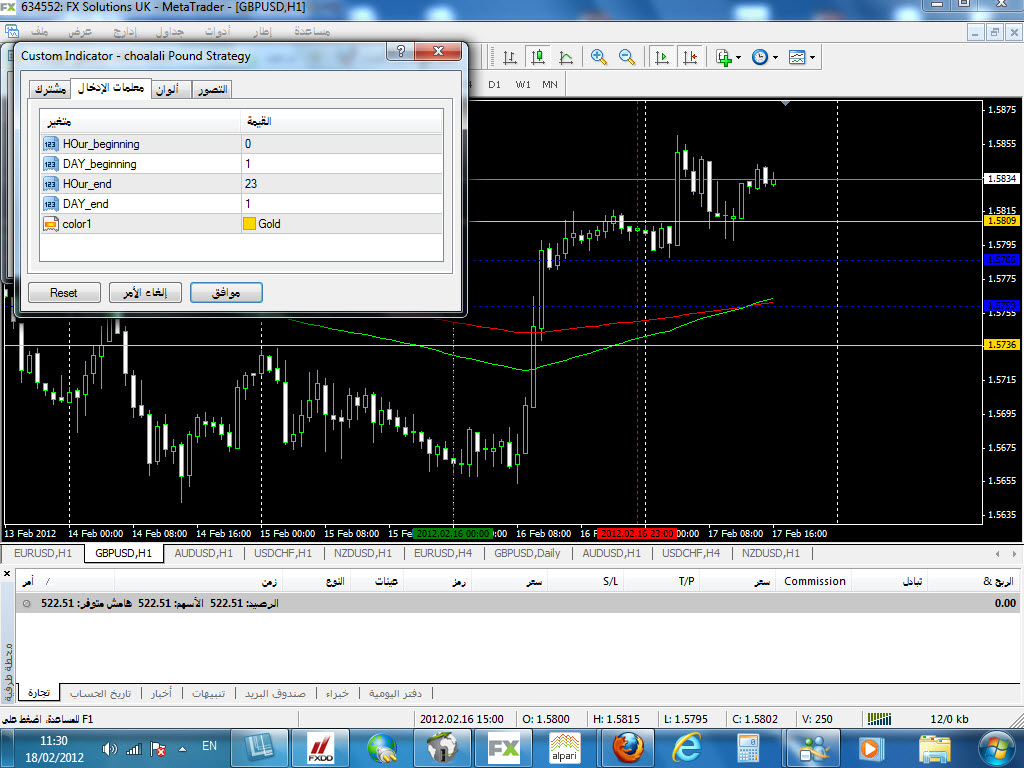The width and height of the screenshot is (1024, 768).
Task: Switch to the مشترك tab
Action: [50, 89]
